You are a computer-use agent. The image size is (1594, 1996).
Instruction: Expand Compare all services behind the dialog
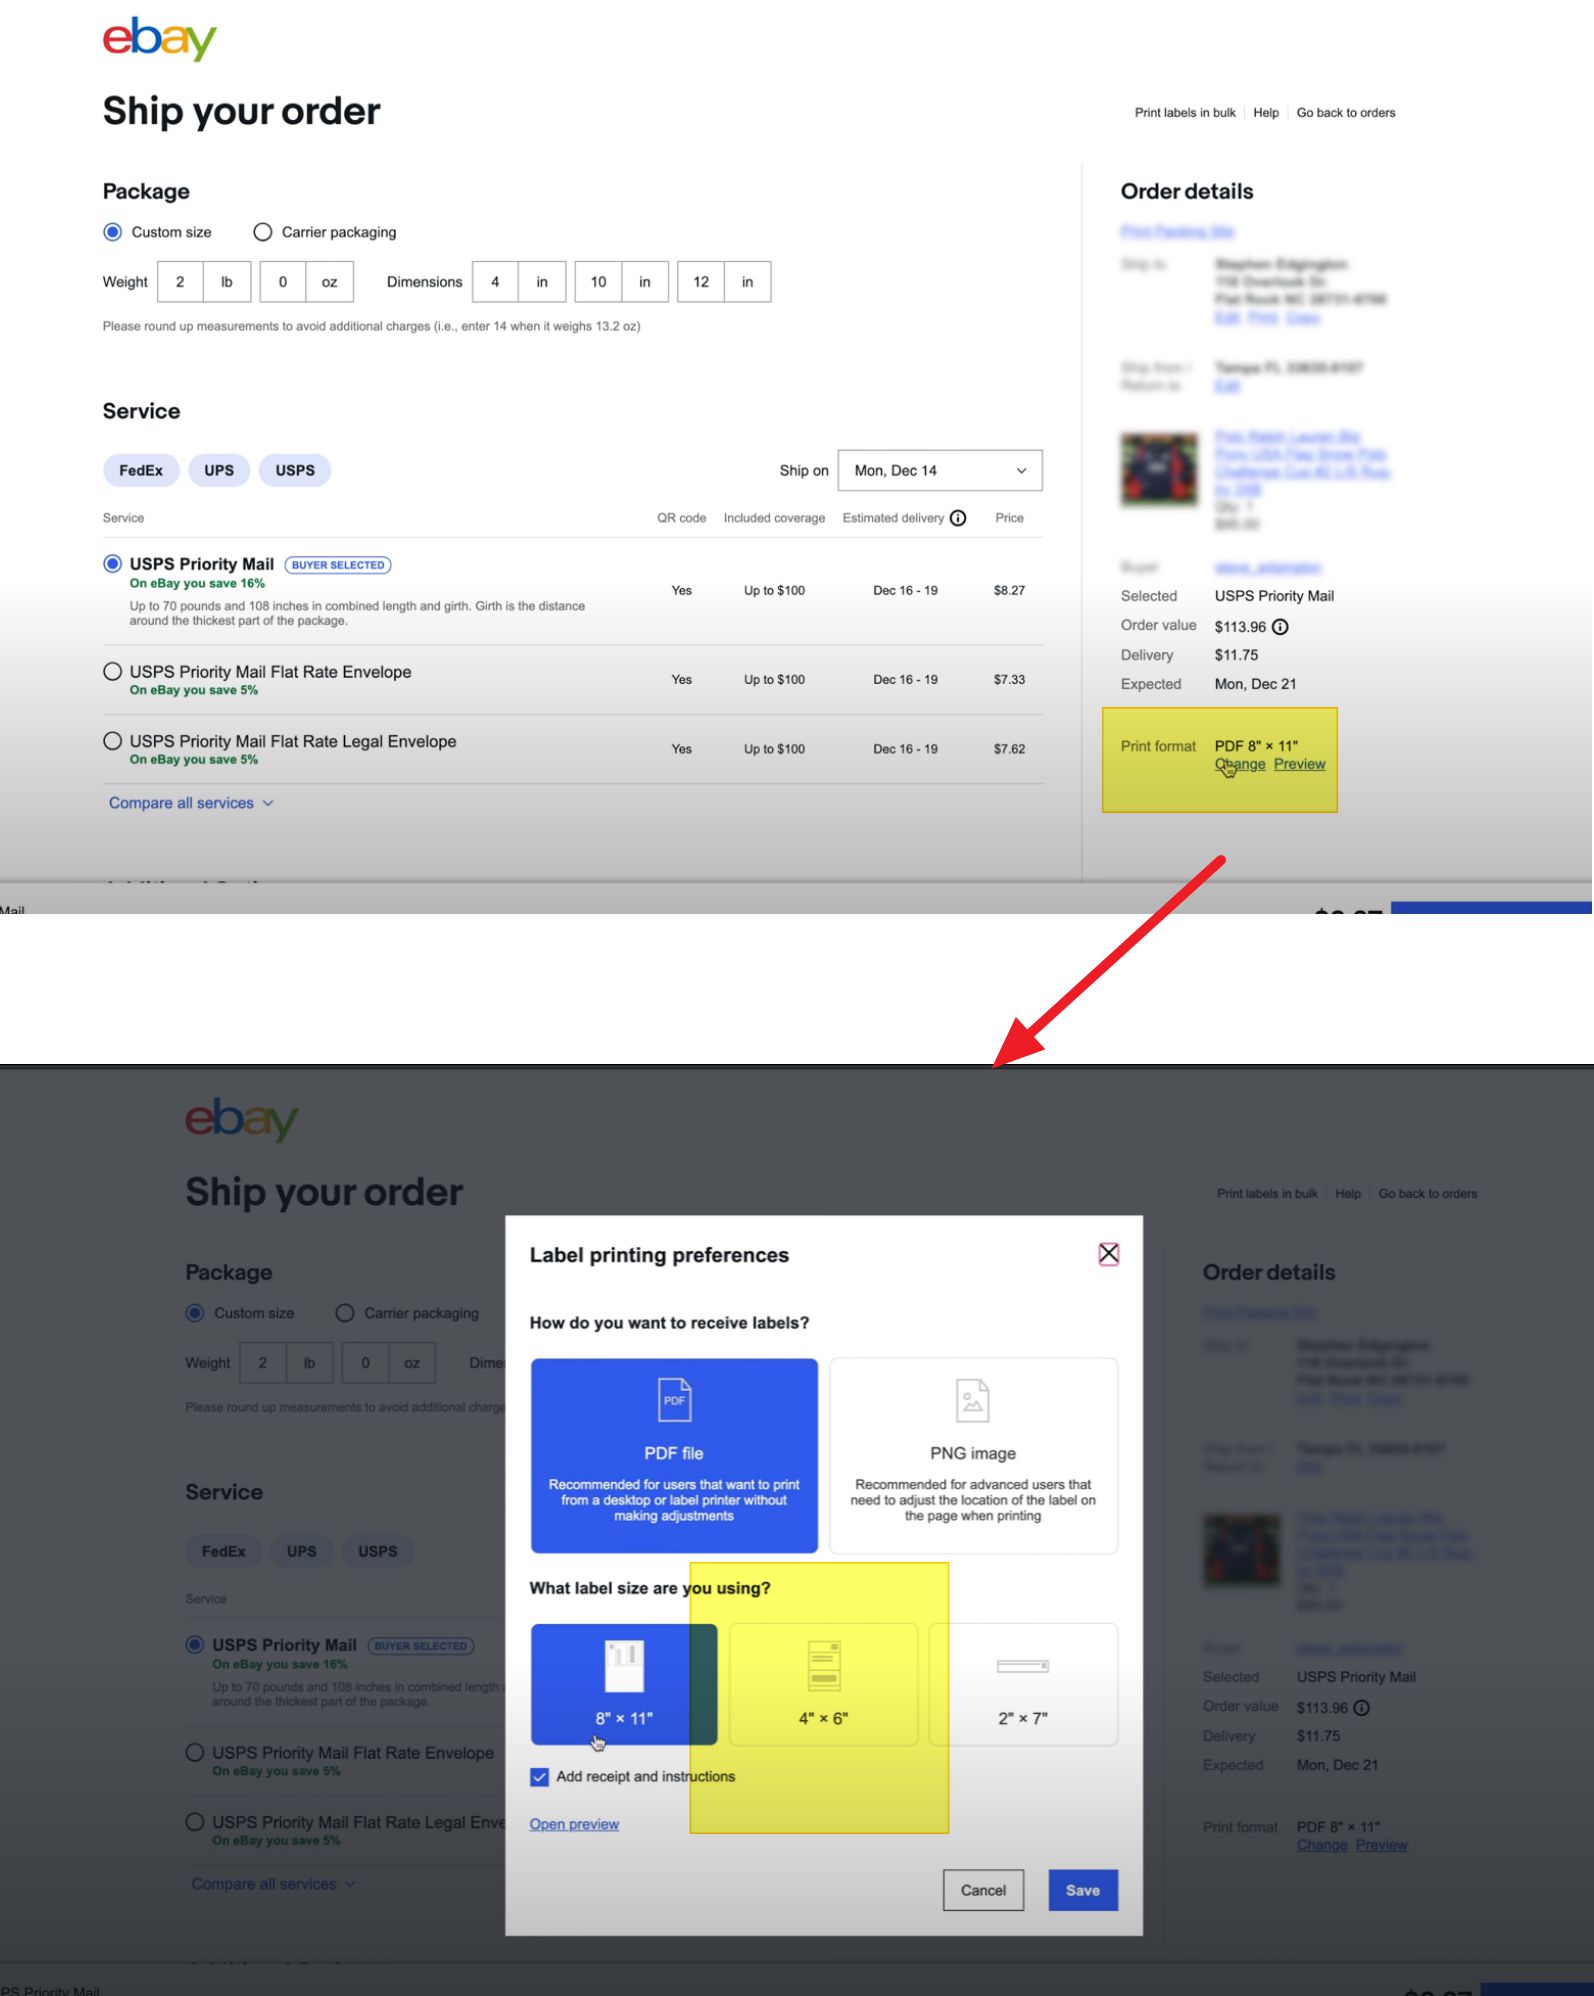click(x=273, y=1884)
